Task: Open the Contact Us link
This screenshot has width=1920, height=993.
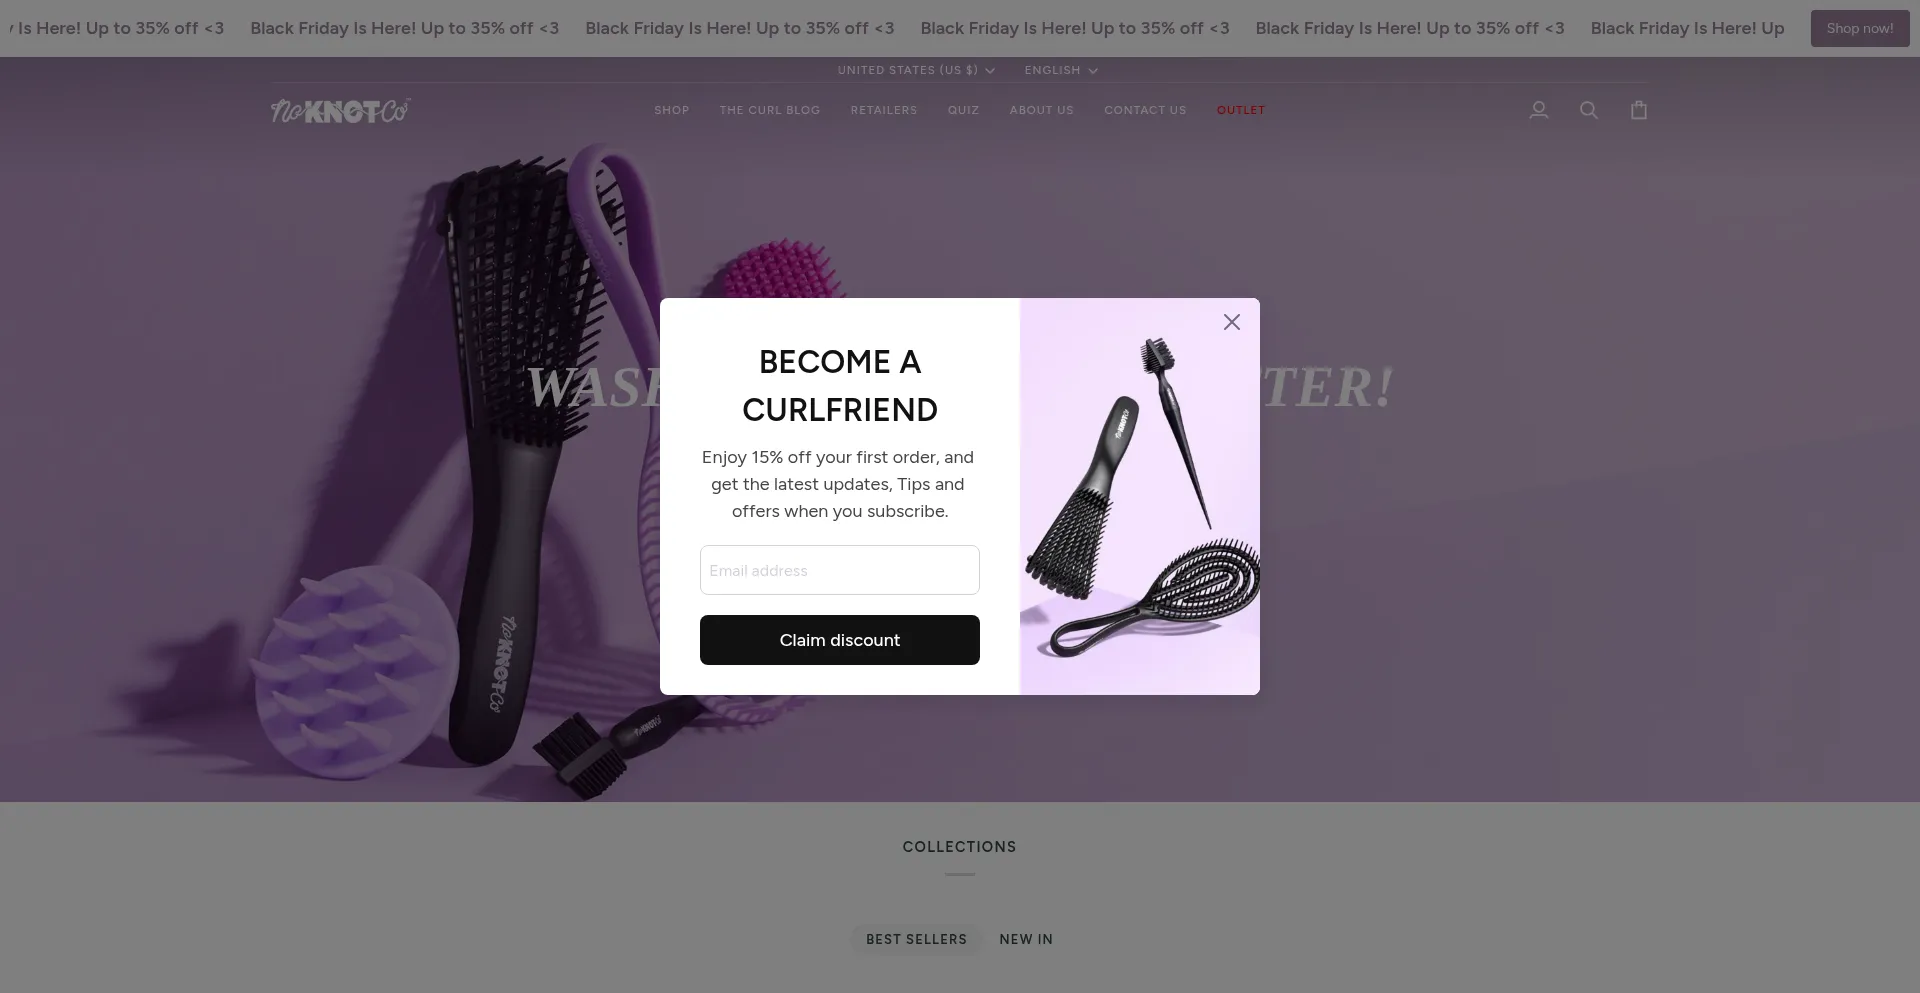Action: (x=1145, y=110)
